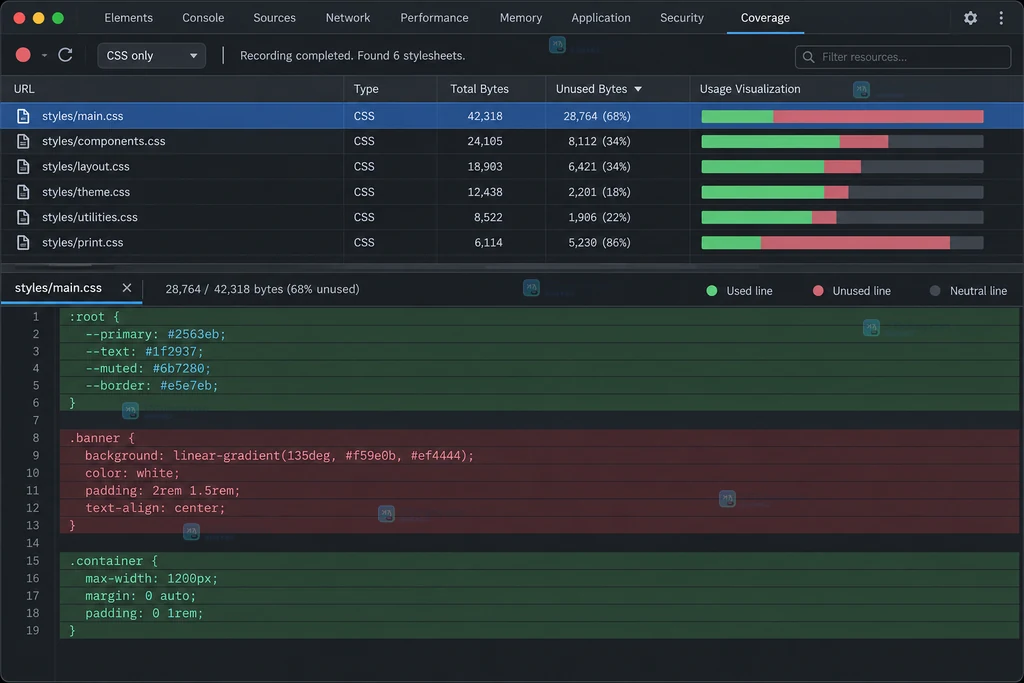The width and height of the screenshot is (1024, 683).
Task: Open the Console tab
Action: pos(203,18)
